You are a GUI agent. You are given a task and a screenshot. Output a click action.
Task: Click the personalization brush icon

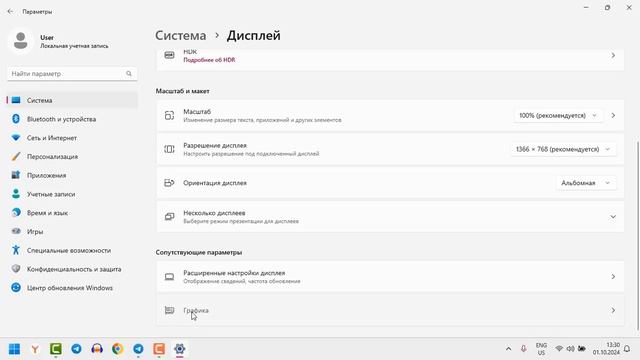(16, 156)
